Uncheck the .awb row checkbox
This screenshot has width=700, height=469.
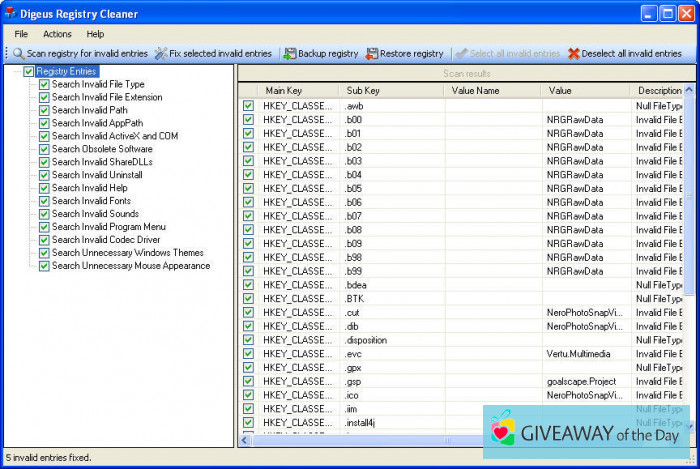(248, 105)
